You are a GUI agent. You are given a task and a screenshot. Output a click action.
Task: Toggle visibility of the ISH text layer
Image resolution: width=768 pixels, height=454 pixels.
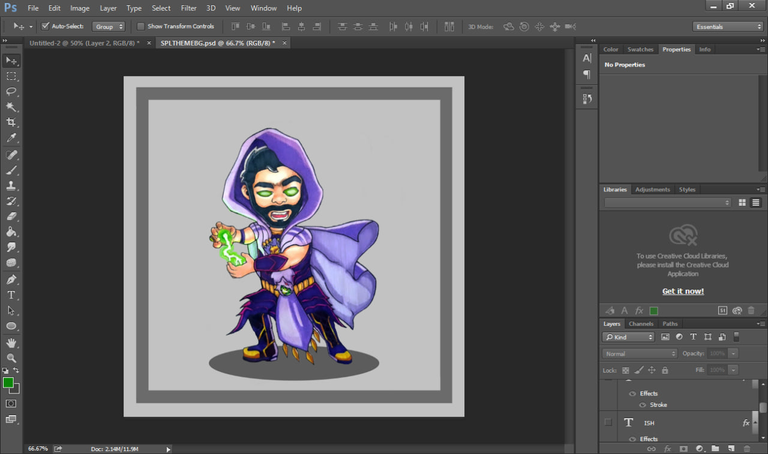[608, 422]
